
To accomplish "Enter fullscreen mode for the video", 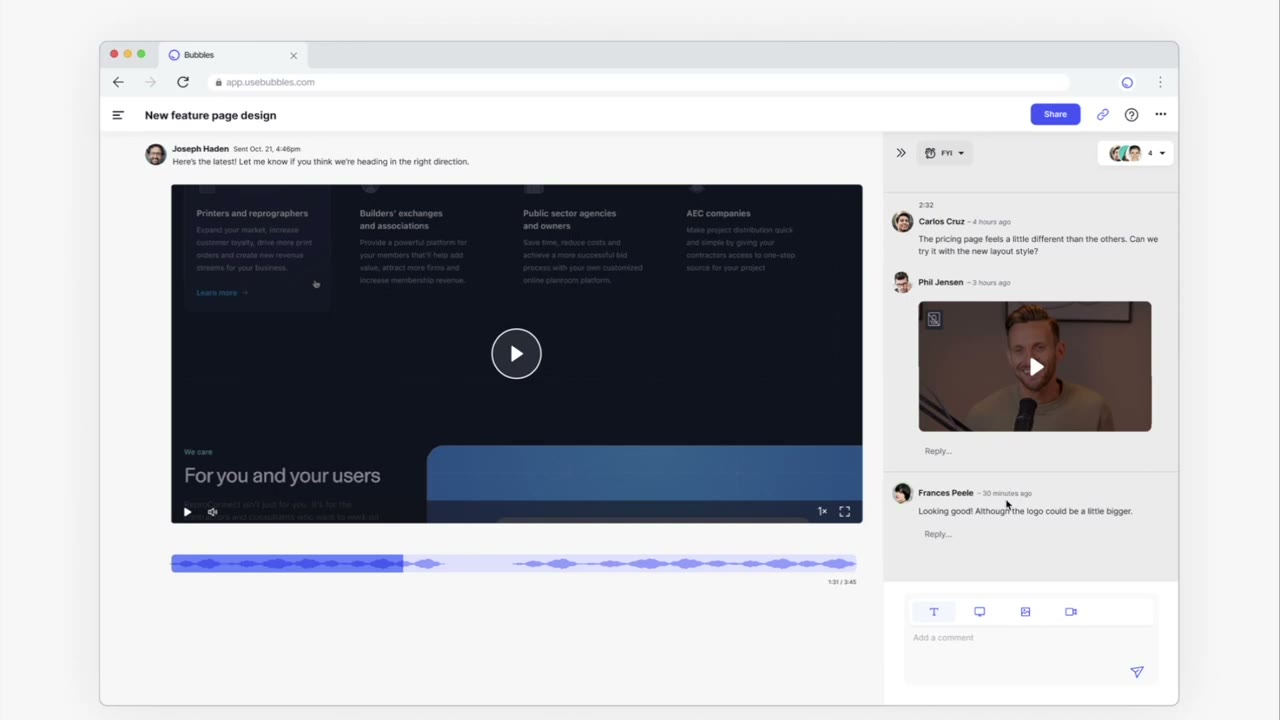I will click(x=845, y=512).
